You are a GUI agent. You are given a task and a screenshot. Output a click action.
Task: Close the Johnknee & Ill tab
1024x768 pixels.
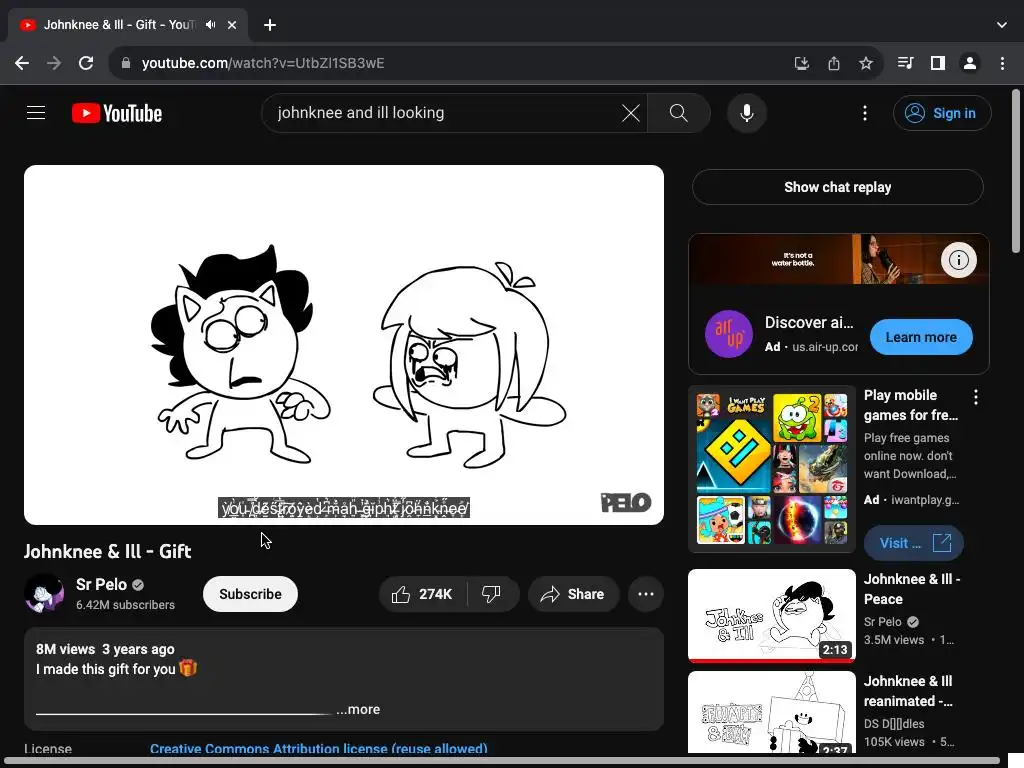pos(232,25)
